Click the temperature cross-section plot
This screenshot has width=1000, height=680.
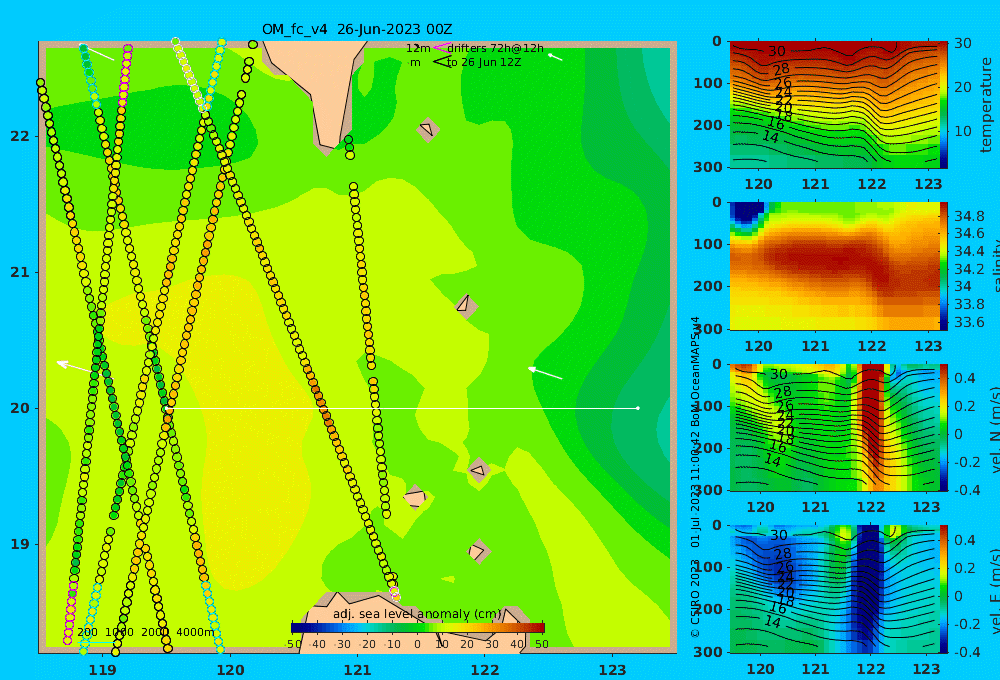[834, 105]
